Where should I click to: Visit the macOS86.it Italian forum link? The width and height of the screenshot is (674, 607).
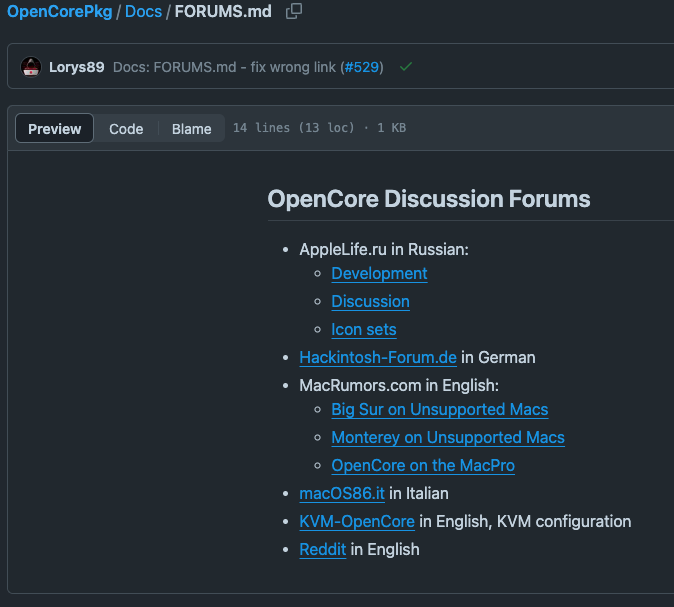342,494
